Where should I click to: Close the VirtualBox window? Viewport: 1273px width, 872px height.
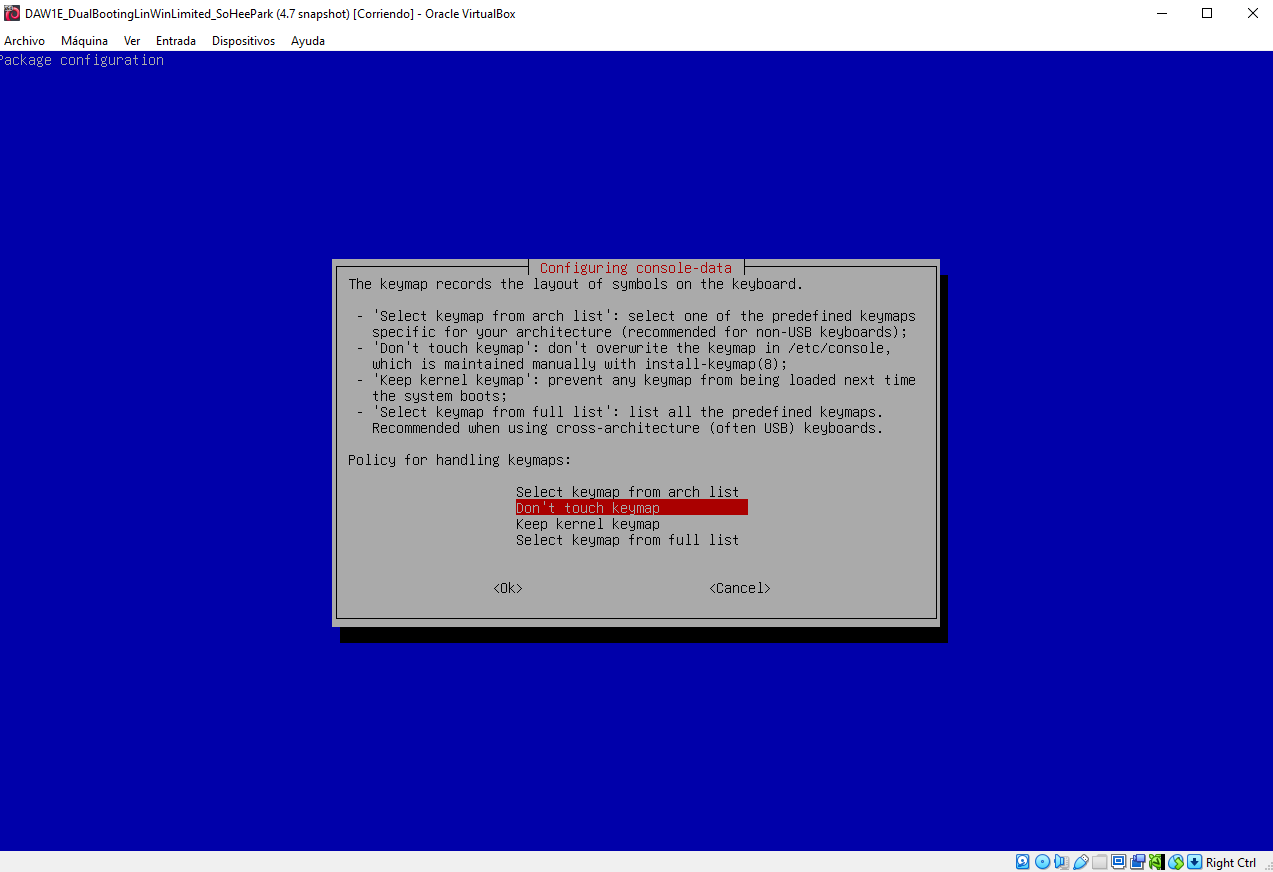(1252, 14)
